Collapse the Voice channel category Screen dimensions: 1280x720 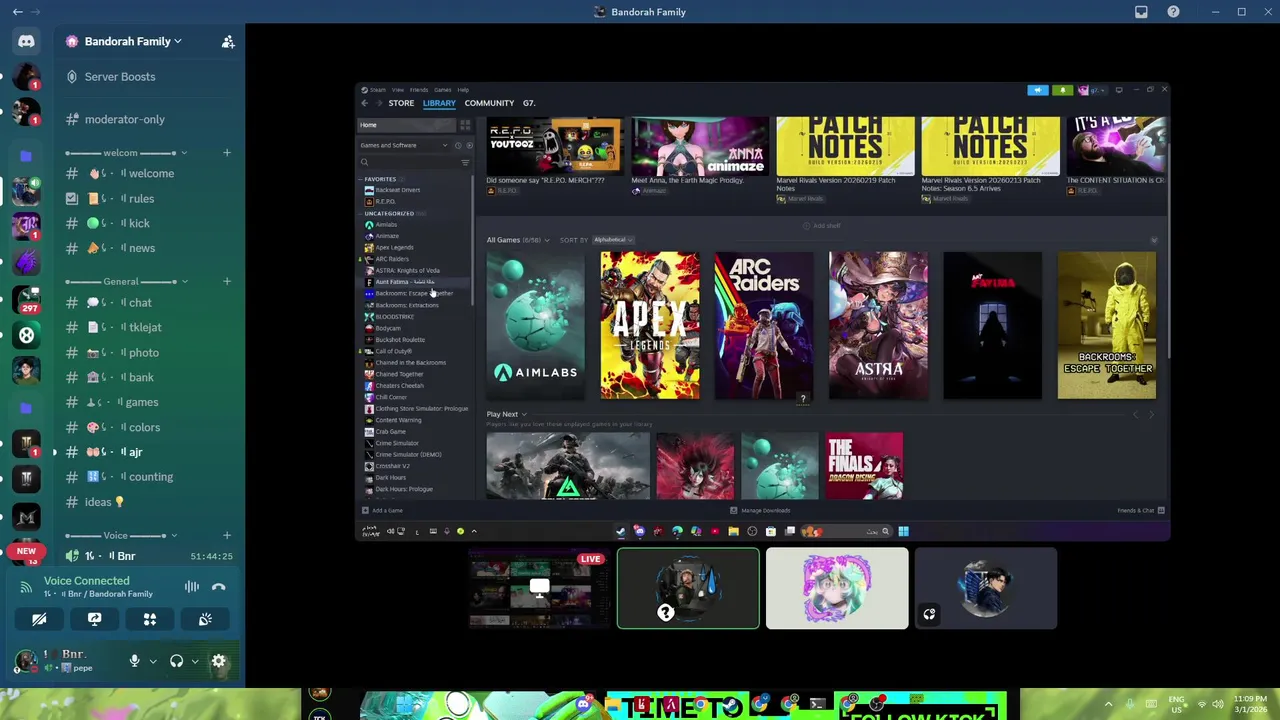pyautogui.click(x=120, y=536)
